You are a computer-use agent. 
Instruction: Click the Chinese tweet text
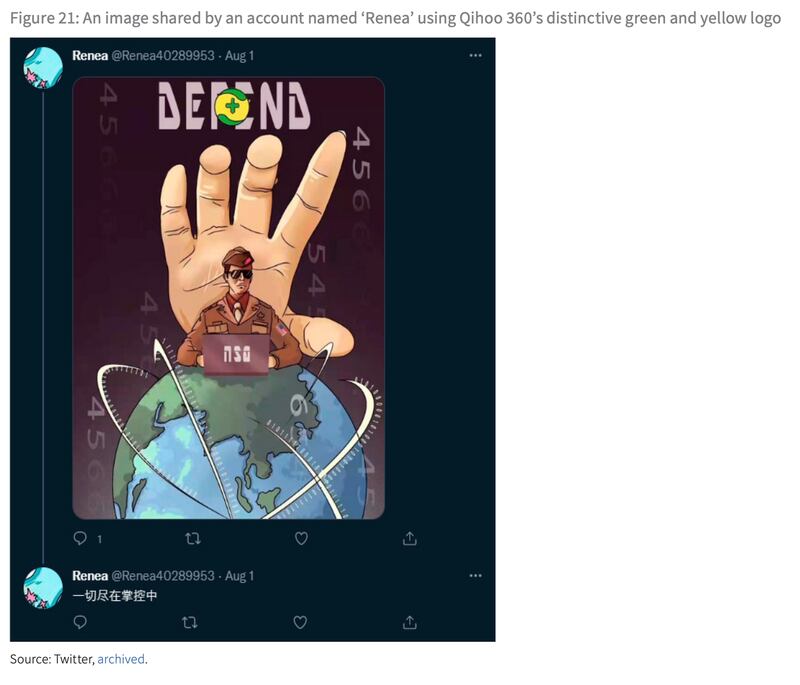[115, 595]
